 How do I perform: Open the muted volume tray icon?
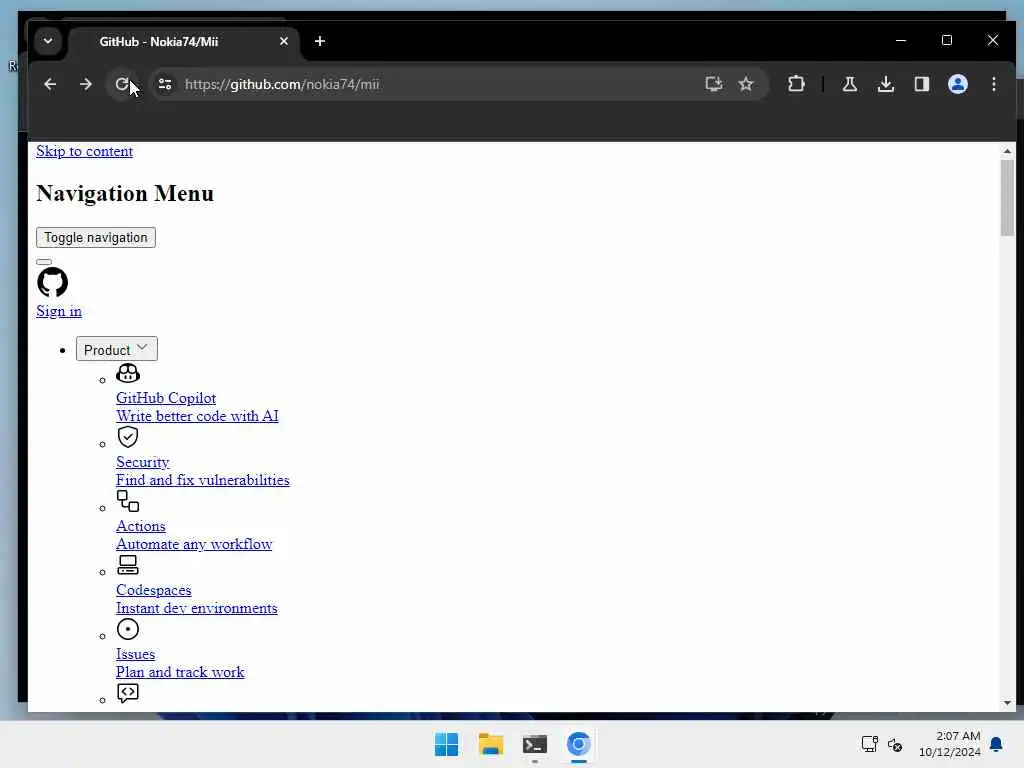[x=895, y=744]
